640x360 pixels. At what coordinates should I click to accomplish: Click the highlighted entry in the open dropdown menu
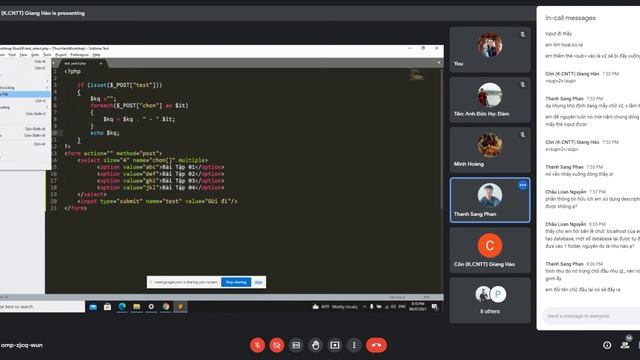tap(24, 94)
